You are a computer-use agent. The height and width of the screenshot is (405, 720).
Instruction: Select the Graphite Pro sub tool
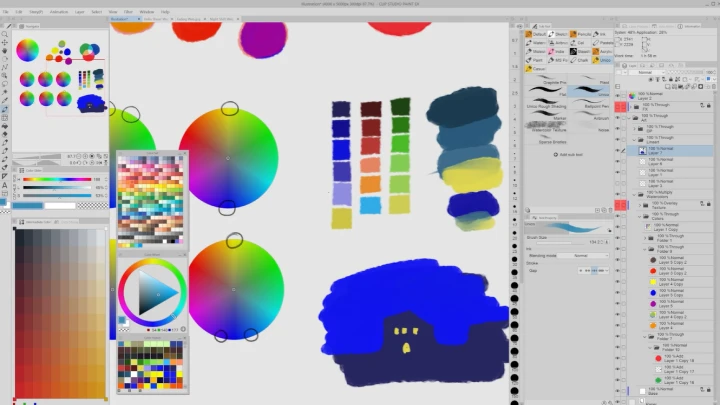pos(546,79)
